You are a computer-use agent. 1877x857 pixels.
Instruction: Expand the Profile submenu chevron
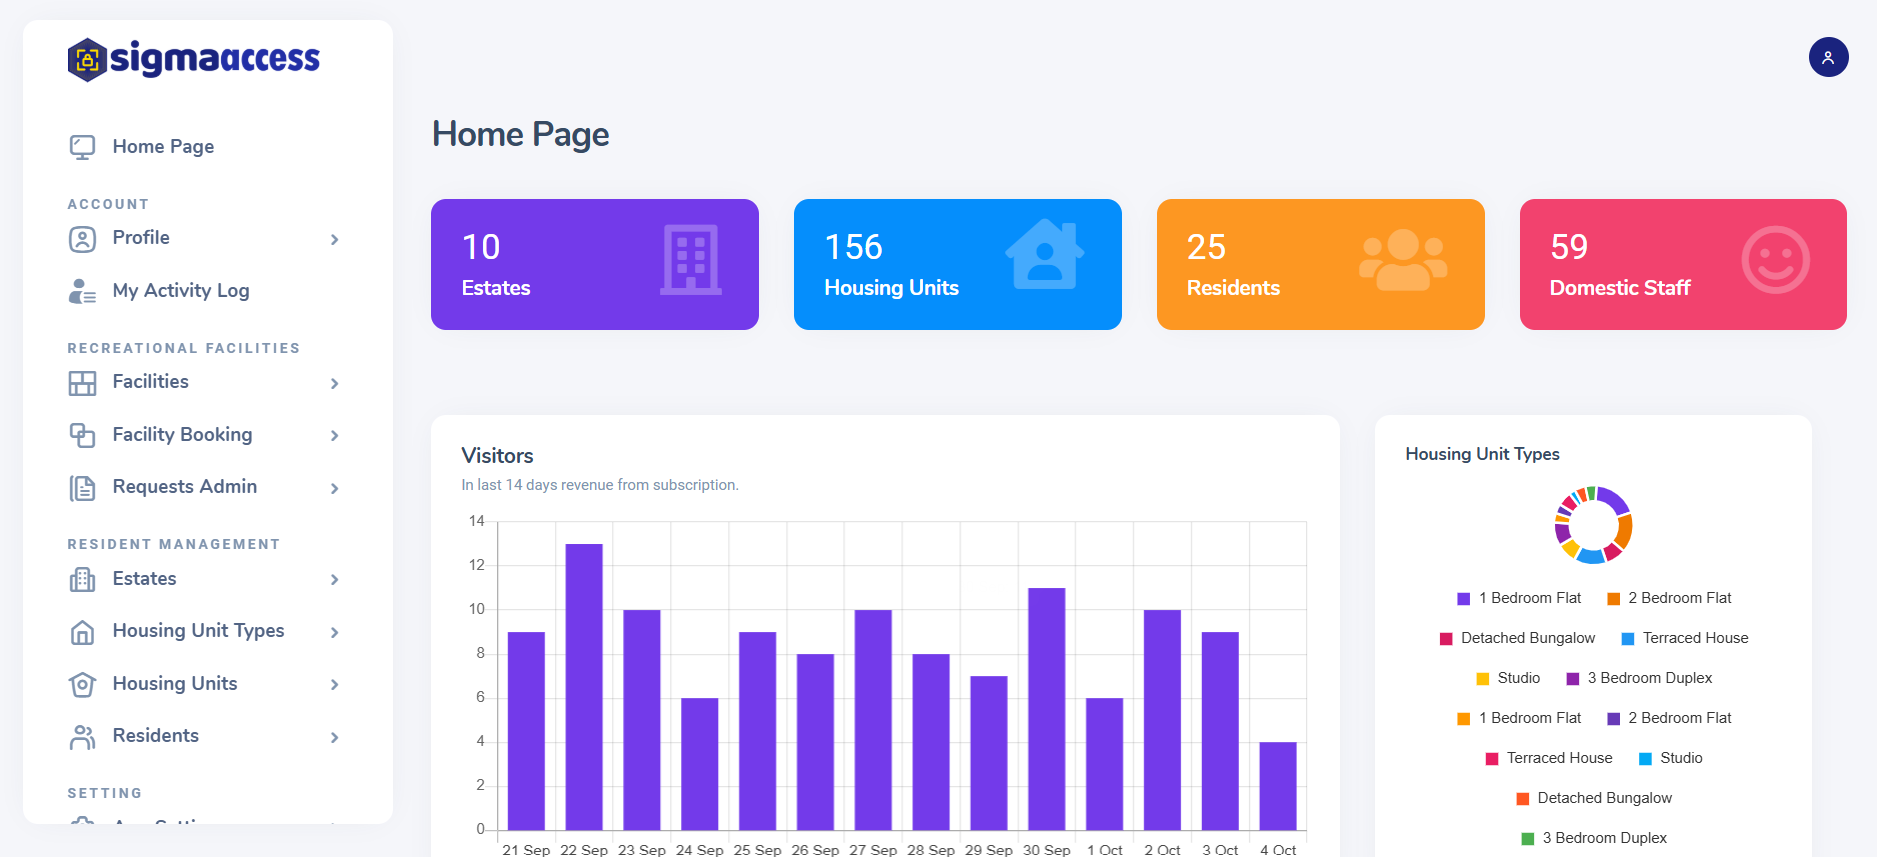pos(335,240)
